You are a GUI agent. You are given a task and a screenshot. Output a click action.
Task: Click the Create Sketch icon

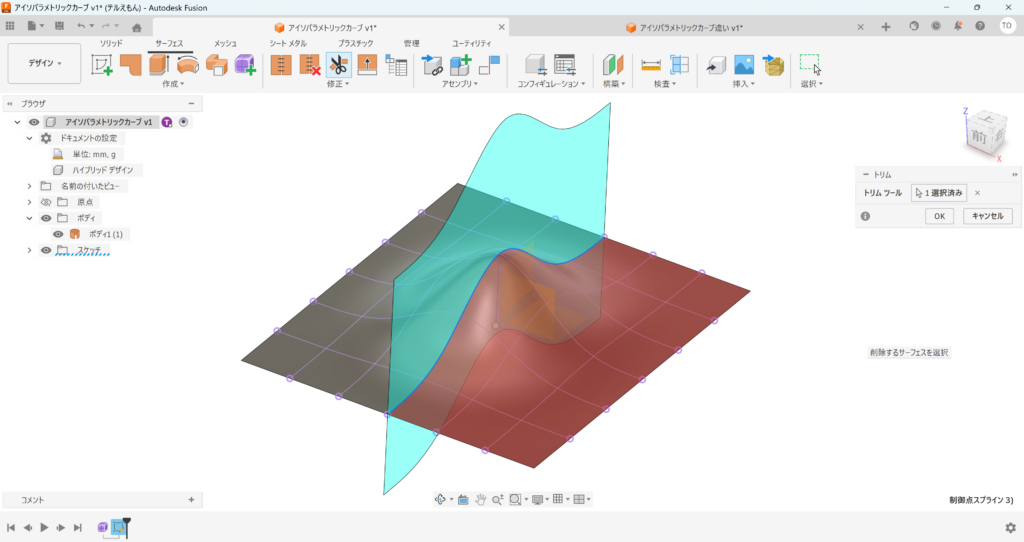pos(103,65)
